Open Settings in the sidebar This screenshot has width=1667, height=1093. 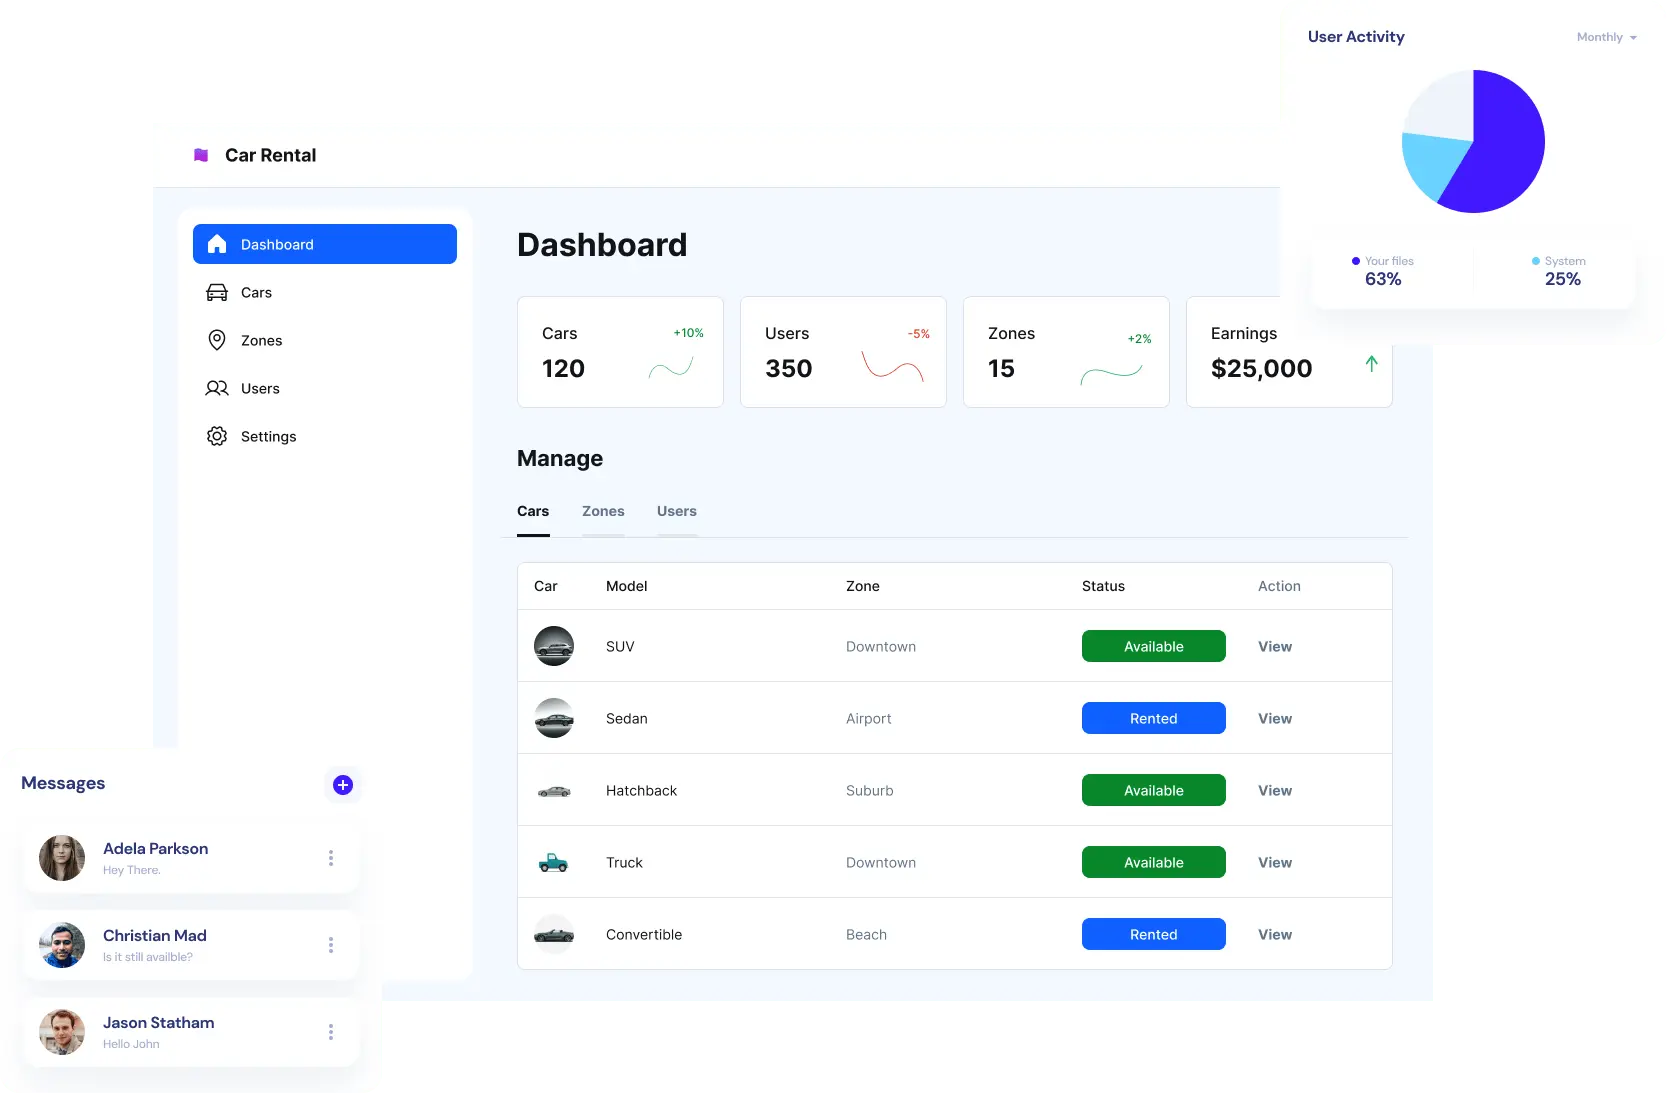coord(325,436)
